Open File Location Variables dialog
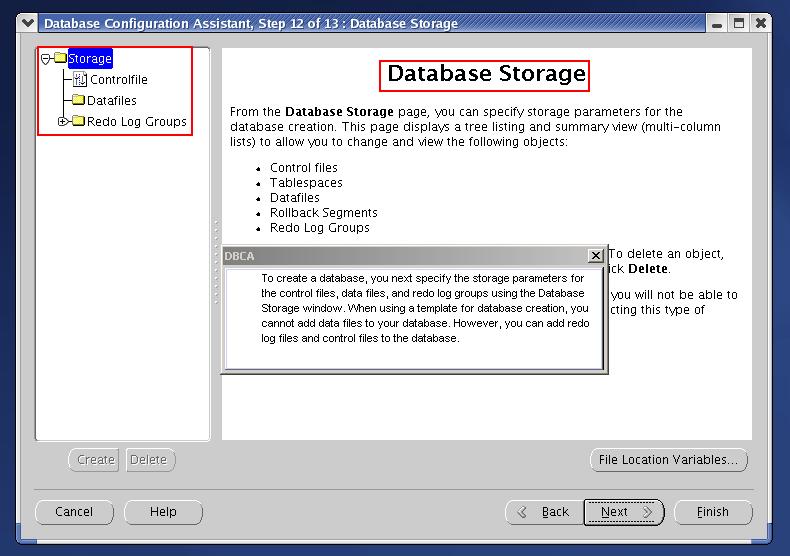This screenshot has width=790, height=556. [x=668, y=460]
